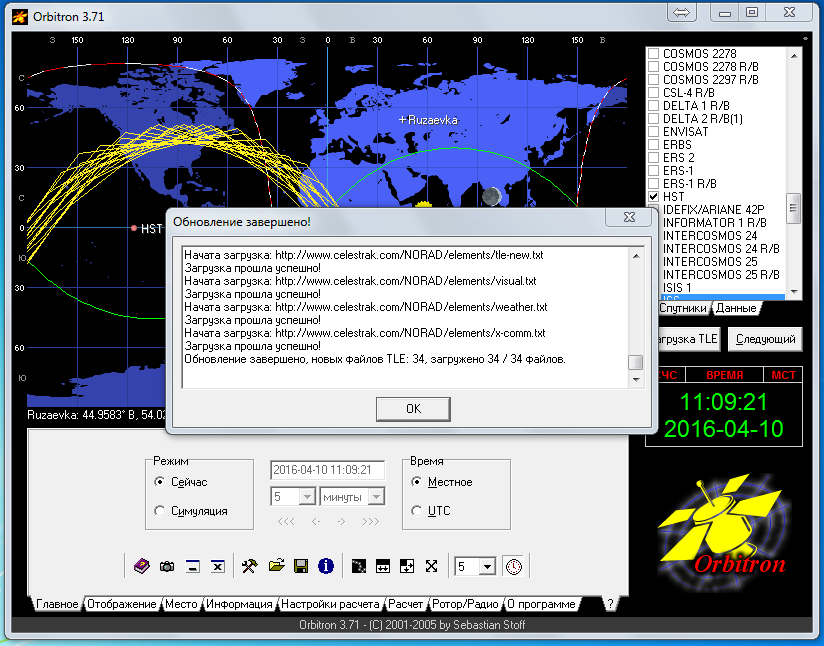Viewport: 824px width, 646px height.
Task: Tick the ERBS satellite checkbox
Action: point(654,145)
